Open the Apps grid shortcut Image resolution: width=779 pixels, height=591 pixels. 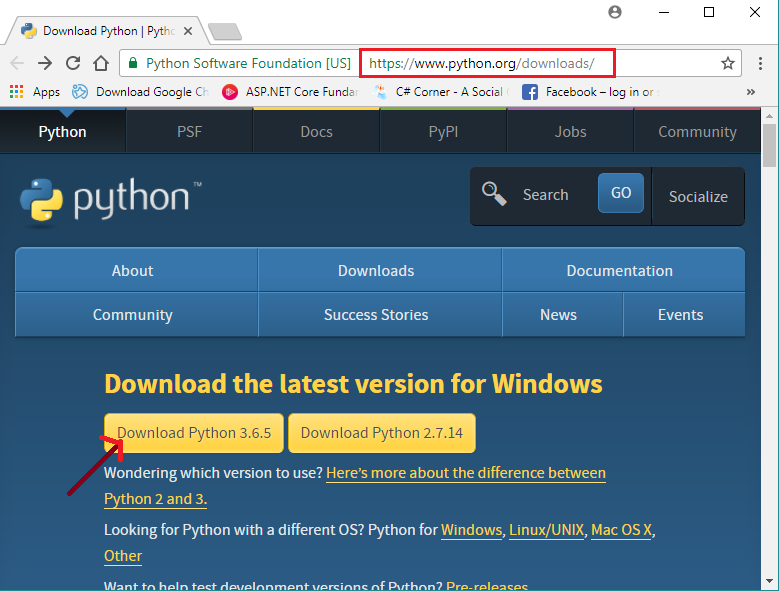35,92
